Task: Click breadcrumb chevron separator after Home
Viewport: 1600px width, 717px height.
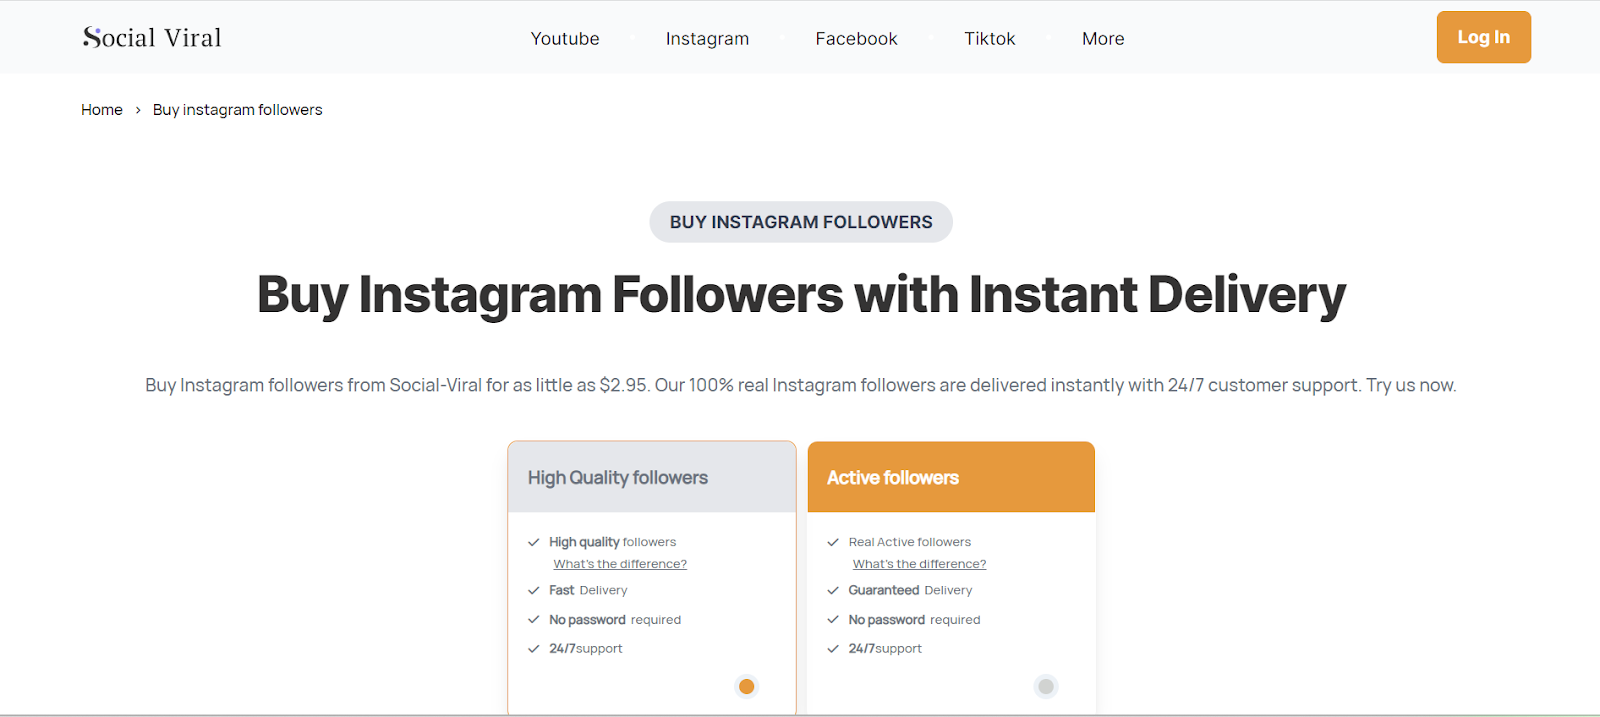Action: click(138, 110)
